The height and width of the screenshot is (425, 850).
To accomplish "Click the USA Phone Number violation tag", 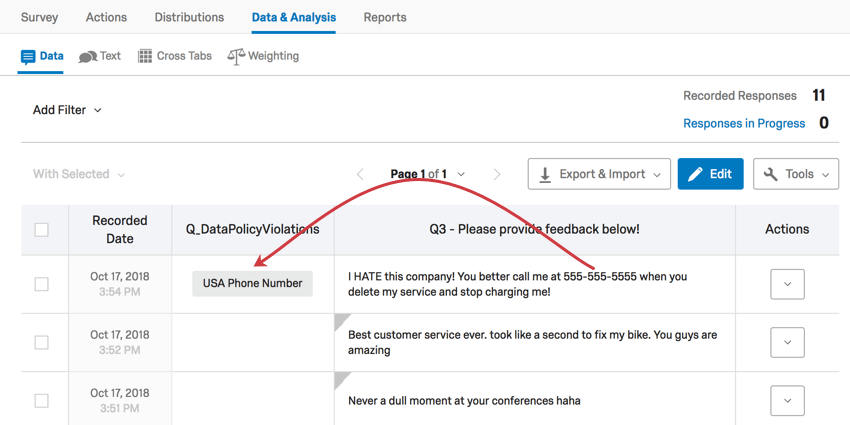I will point(252,283).
